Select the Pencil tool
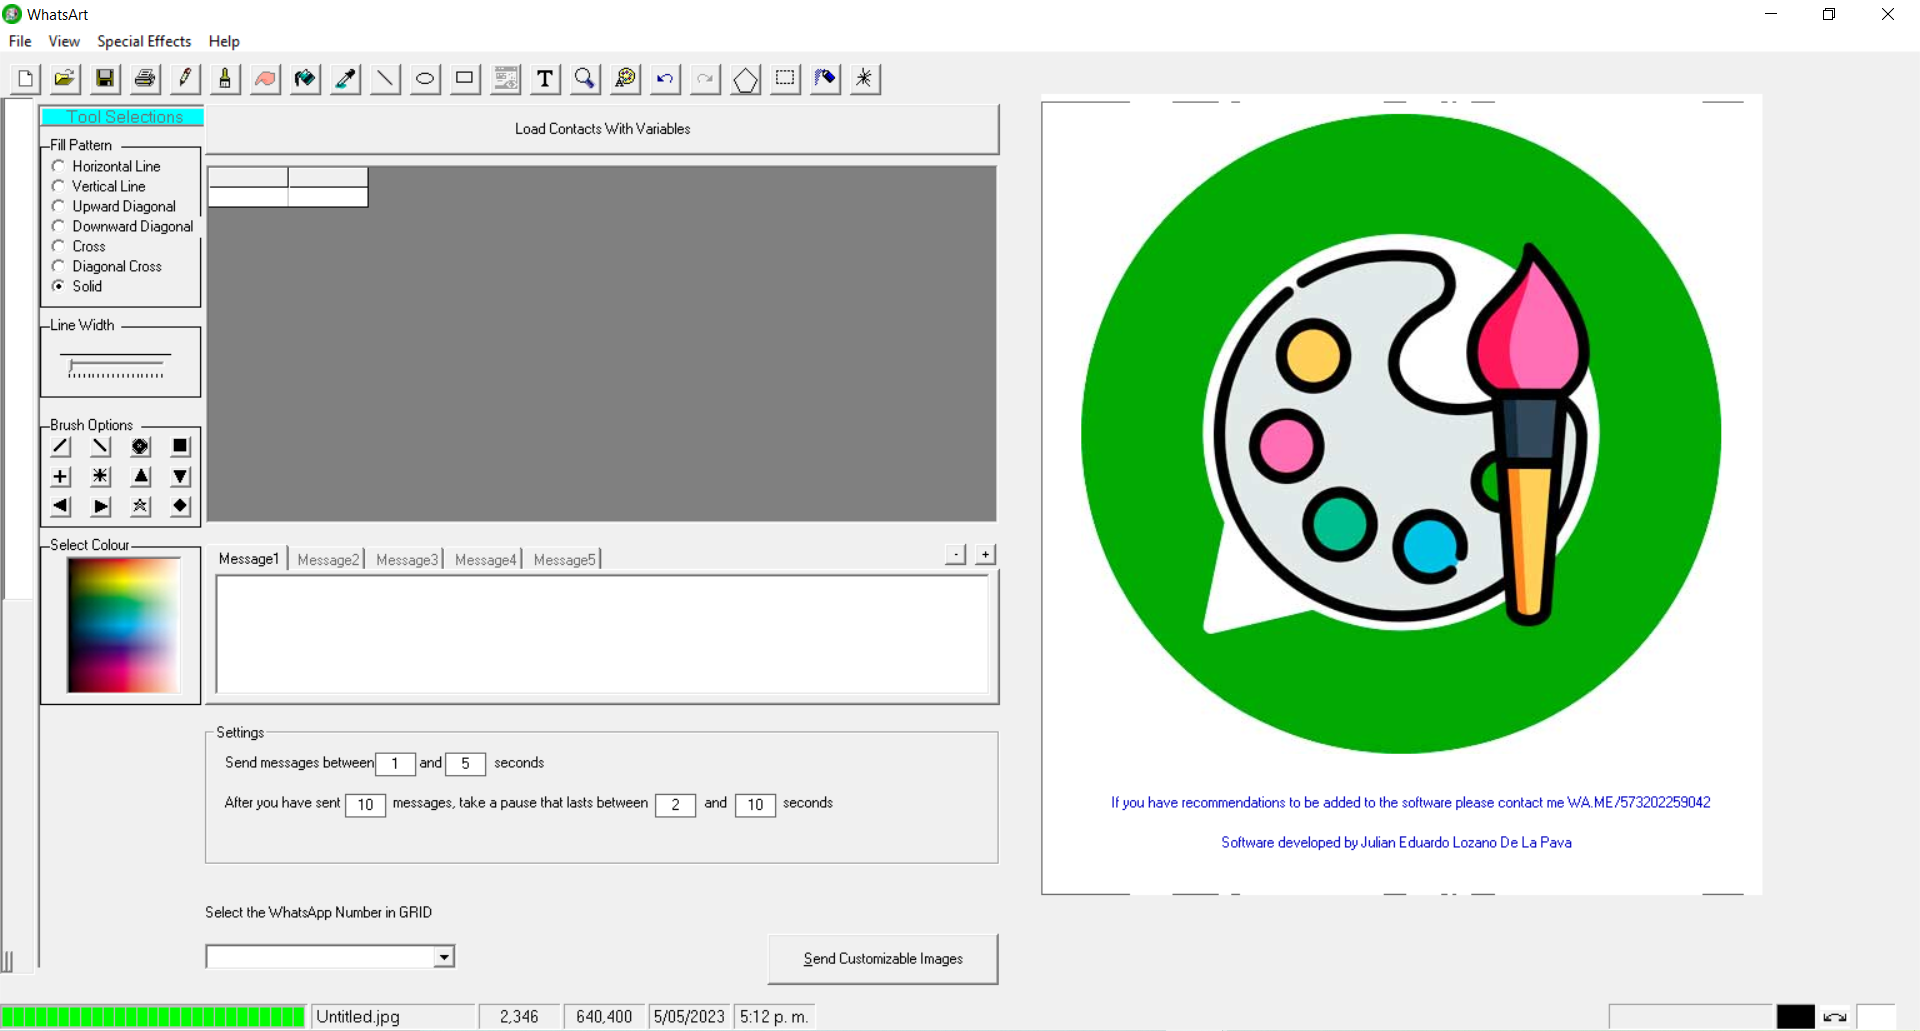 click(x=185, y=79)
